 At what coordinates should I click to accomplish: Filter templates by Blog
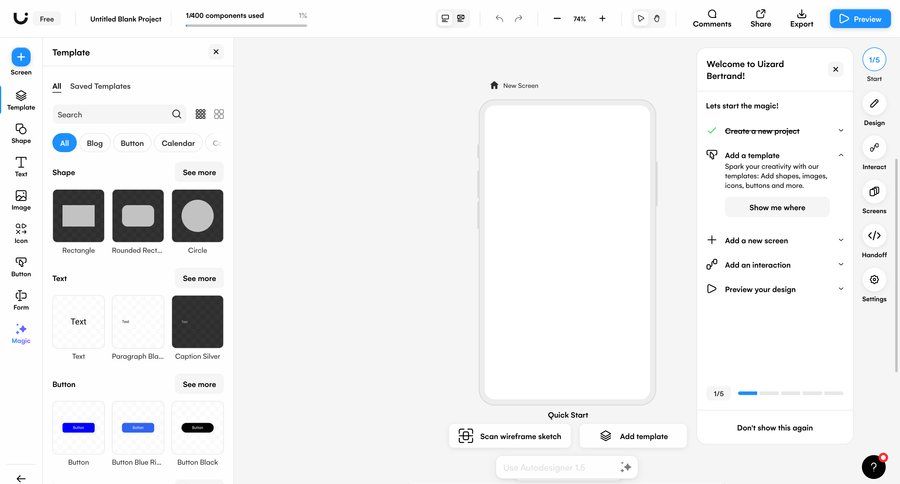(95, 143)
